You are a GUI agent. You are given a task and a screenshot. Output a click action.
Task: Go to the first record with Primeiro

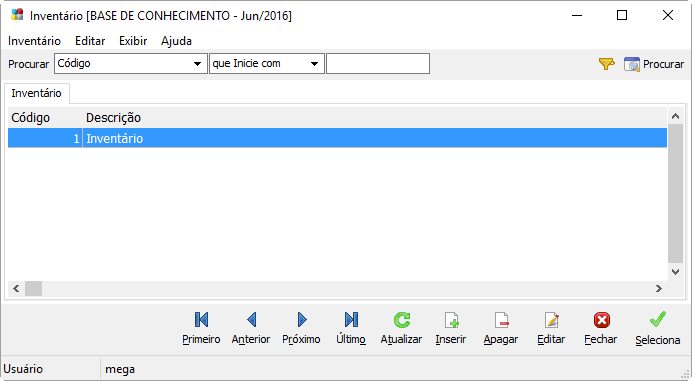tap(201, 328)
